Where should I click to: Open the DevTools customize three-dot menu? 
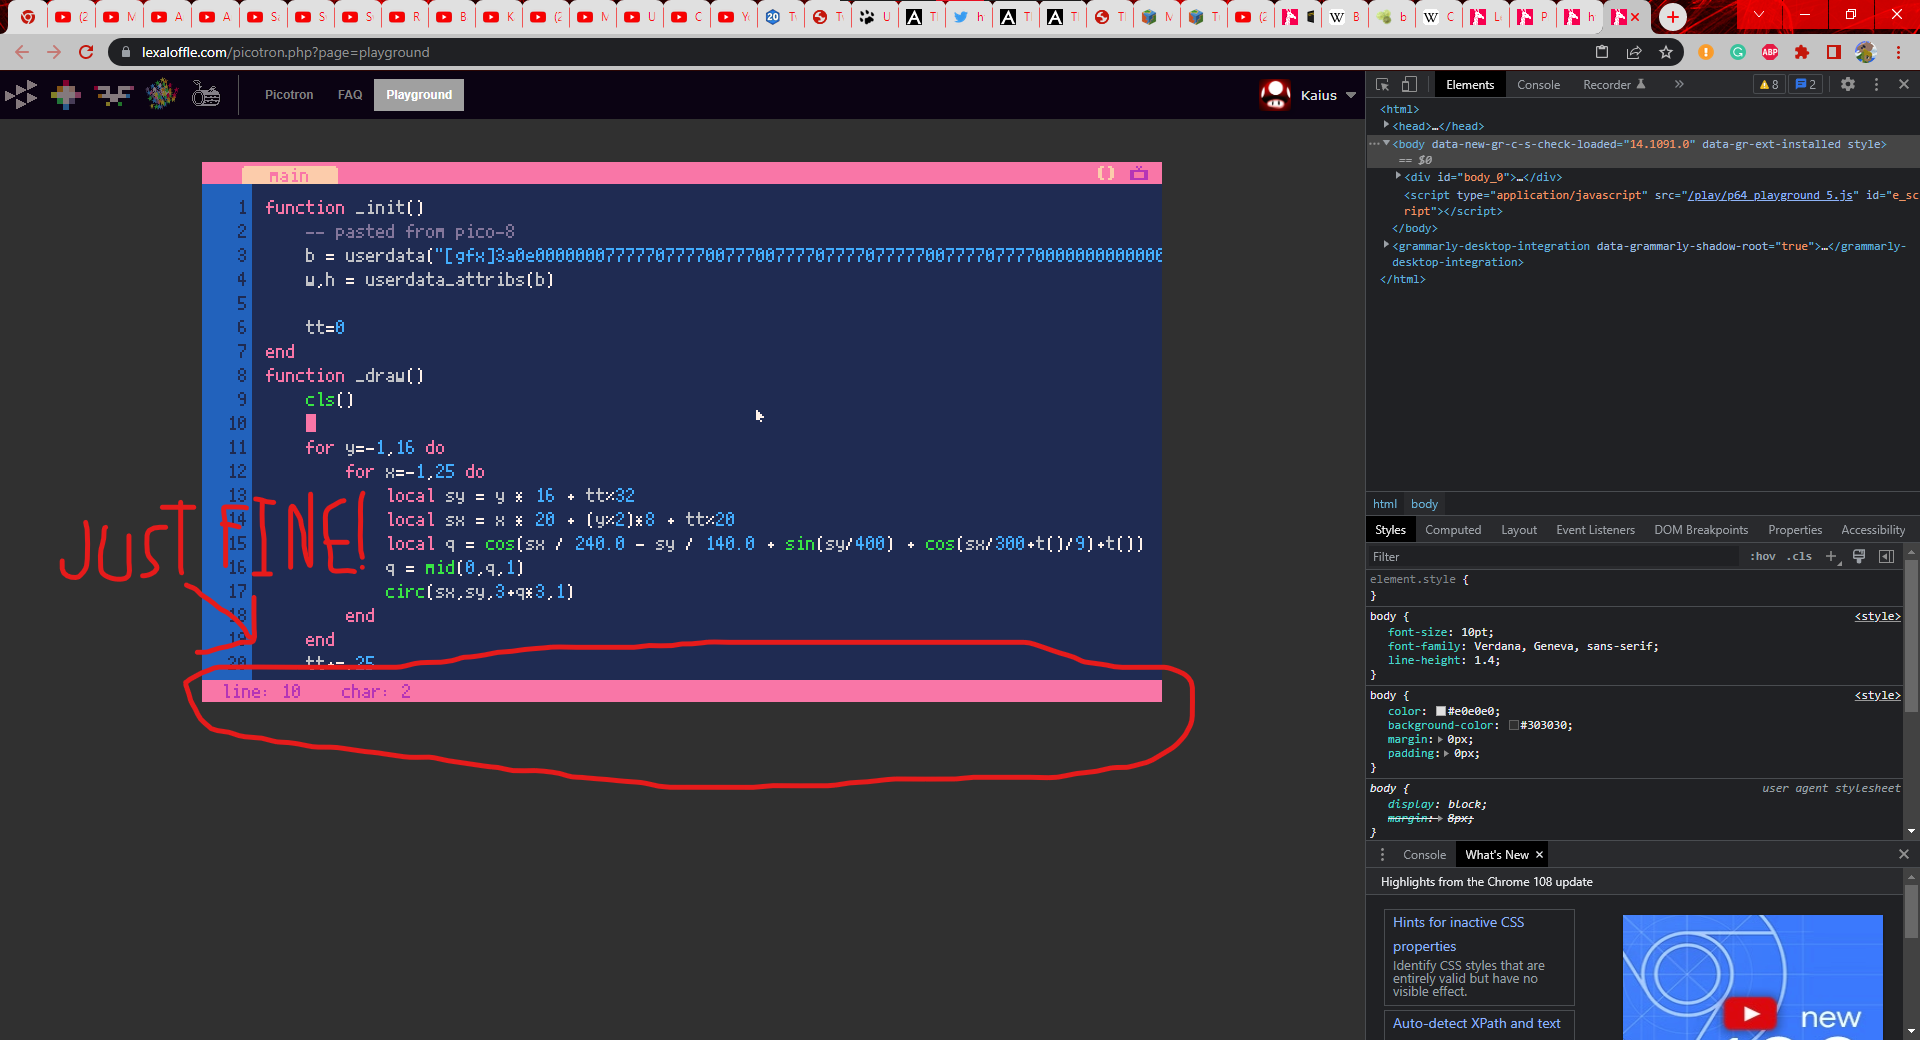[1876, 85]
